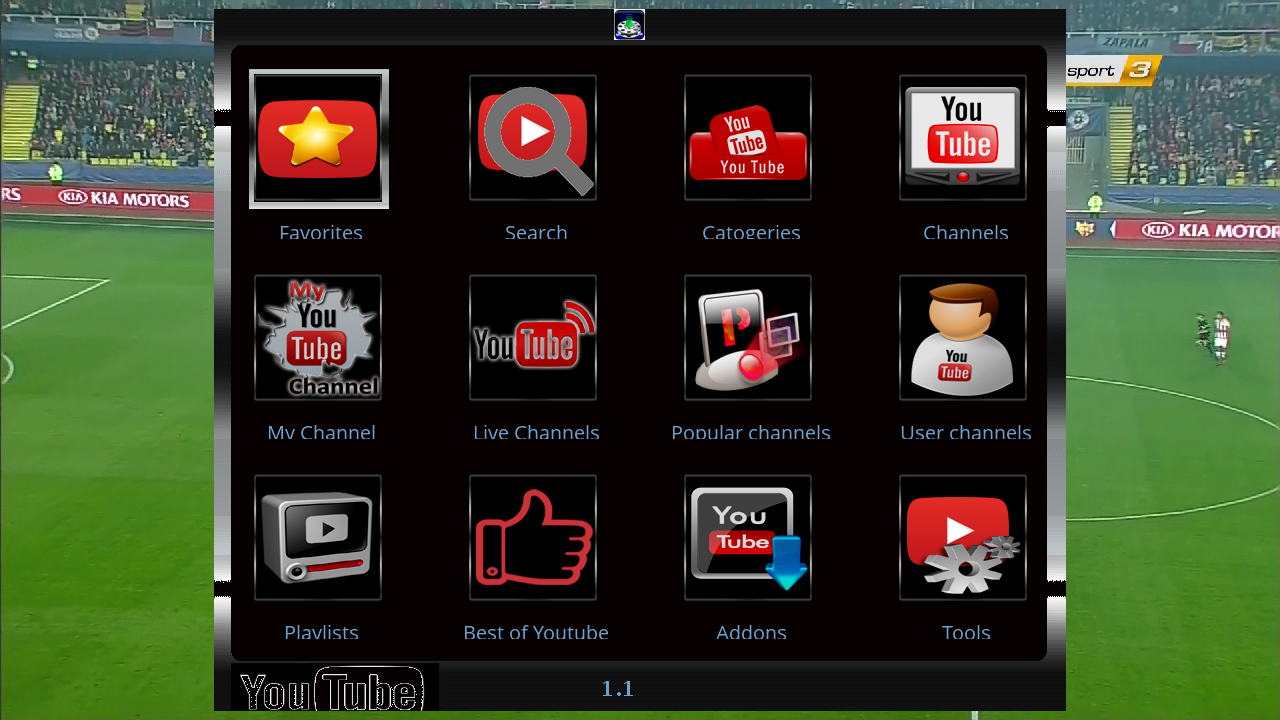Image resolution: width=1280 pixels, height=720 pixels.
Task: Click the YouTube logo at bottom left
Action: 335,688
